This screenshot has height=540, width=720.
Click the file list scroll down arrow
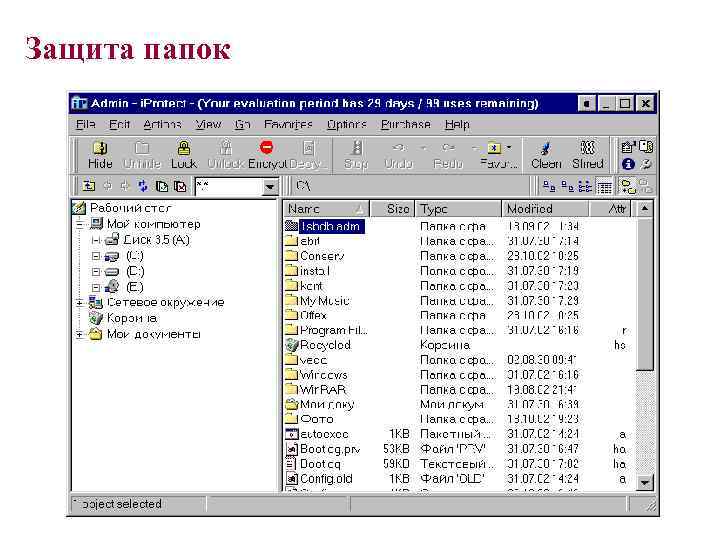(x=645, y=482)
